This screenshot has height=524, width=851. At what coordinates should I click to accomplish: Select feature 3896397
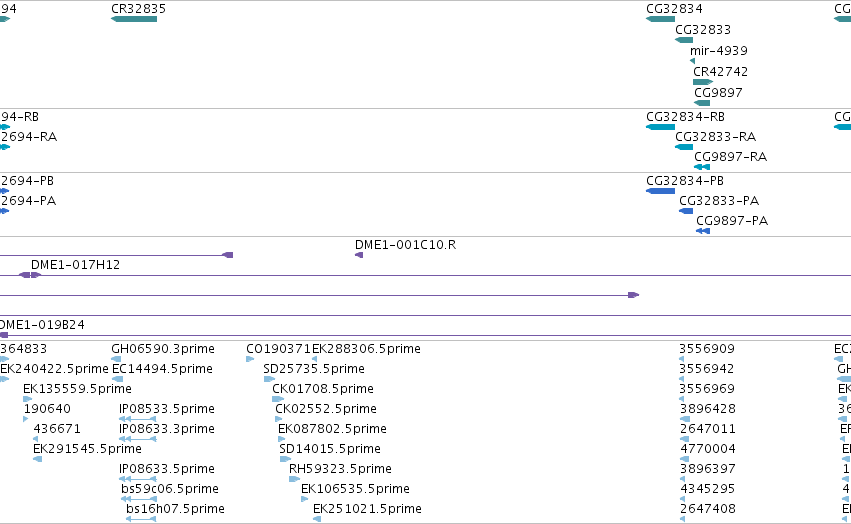coord(682,479)
